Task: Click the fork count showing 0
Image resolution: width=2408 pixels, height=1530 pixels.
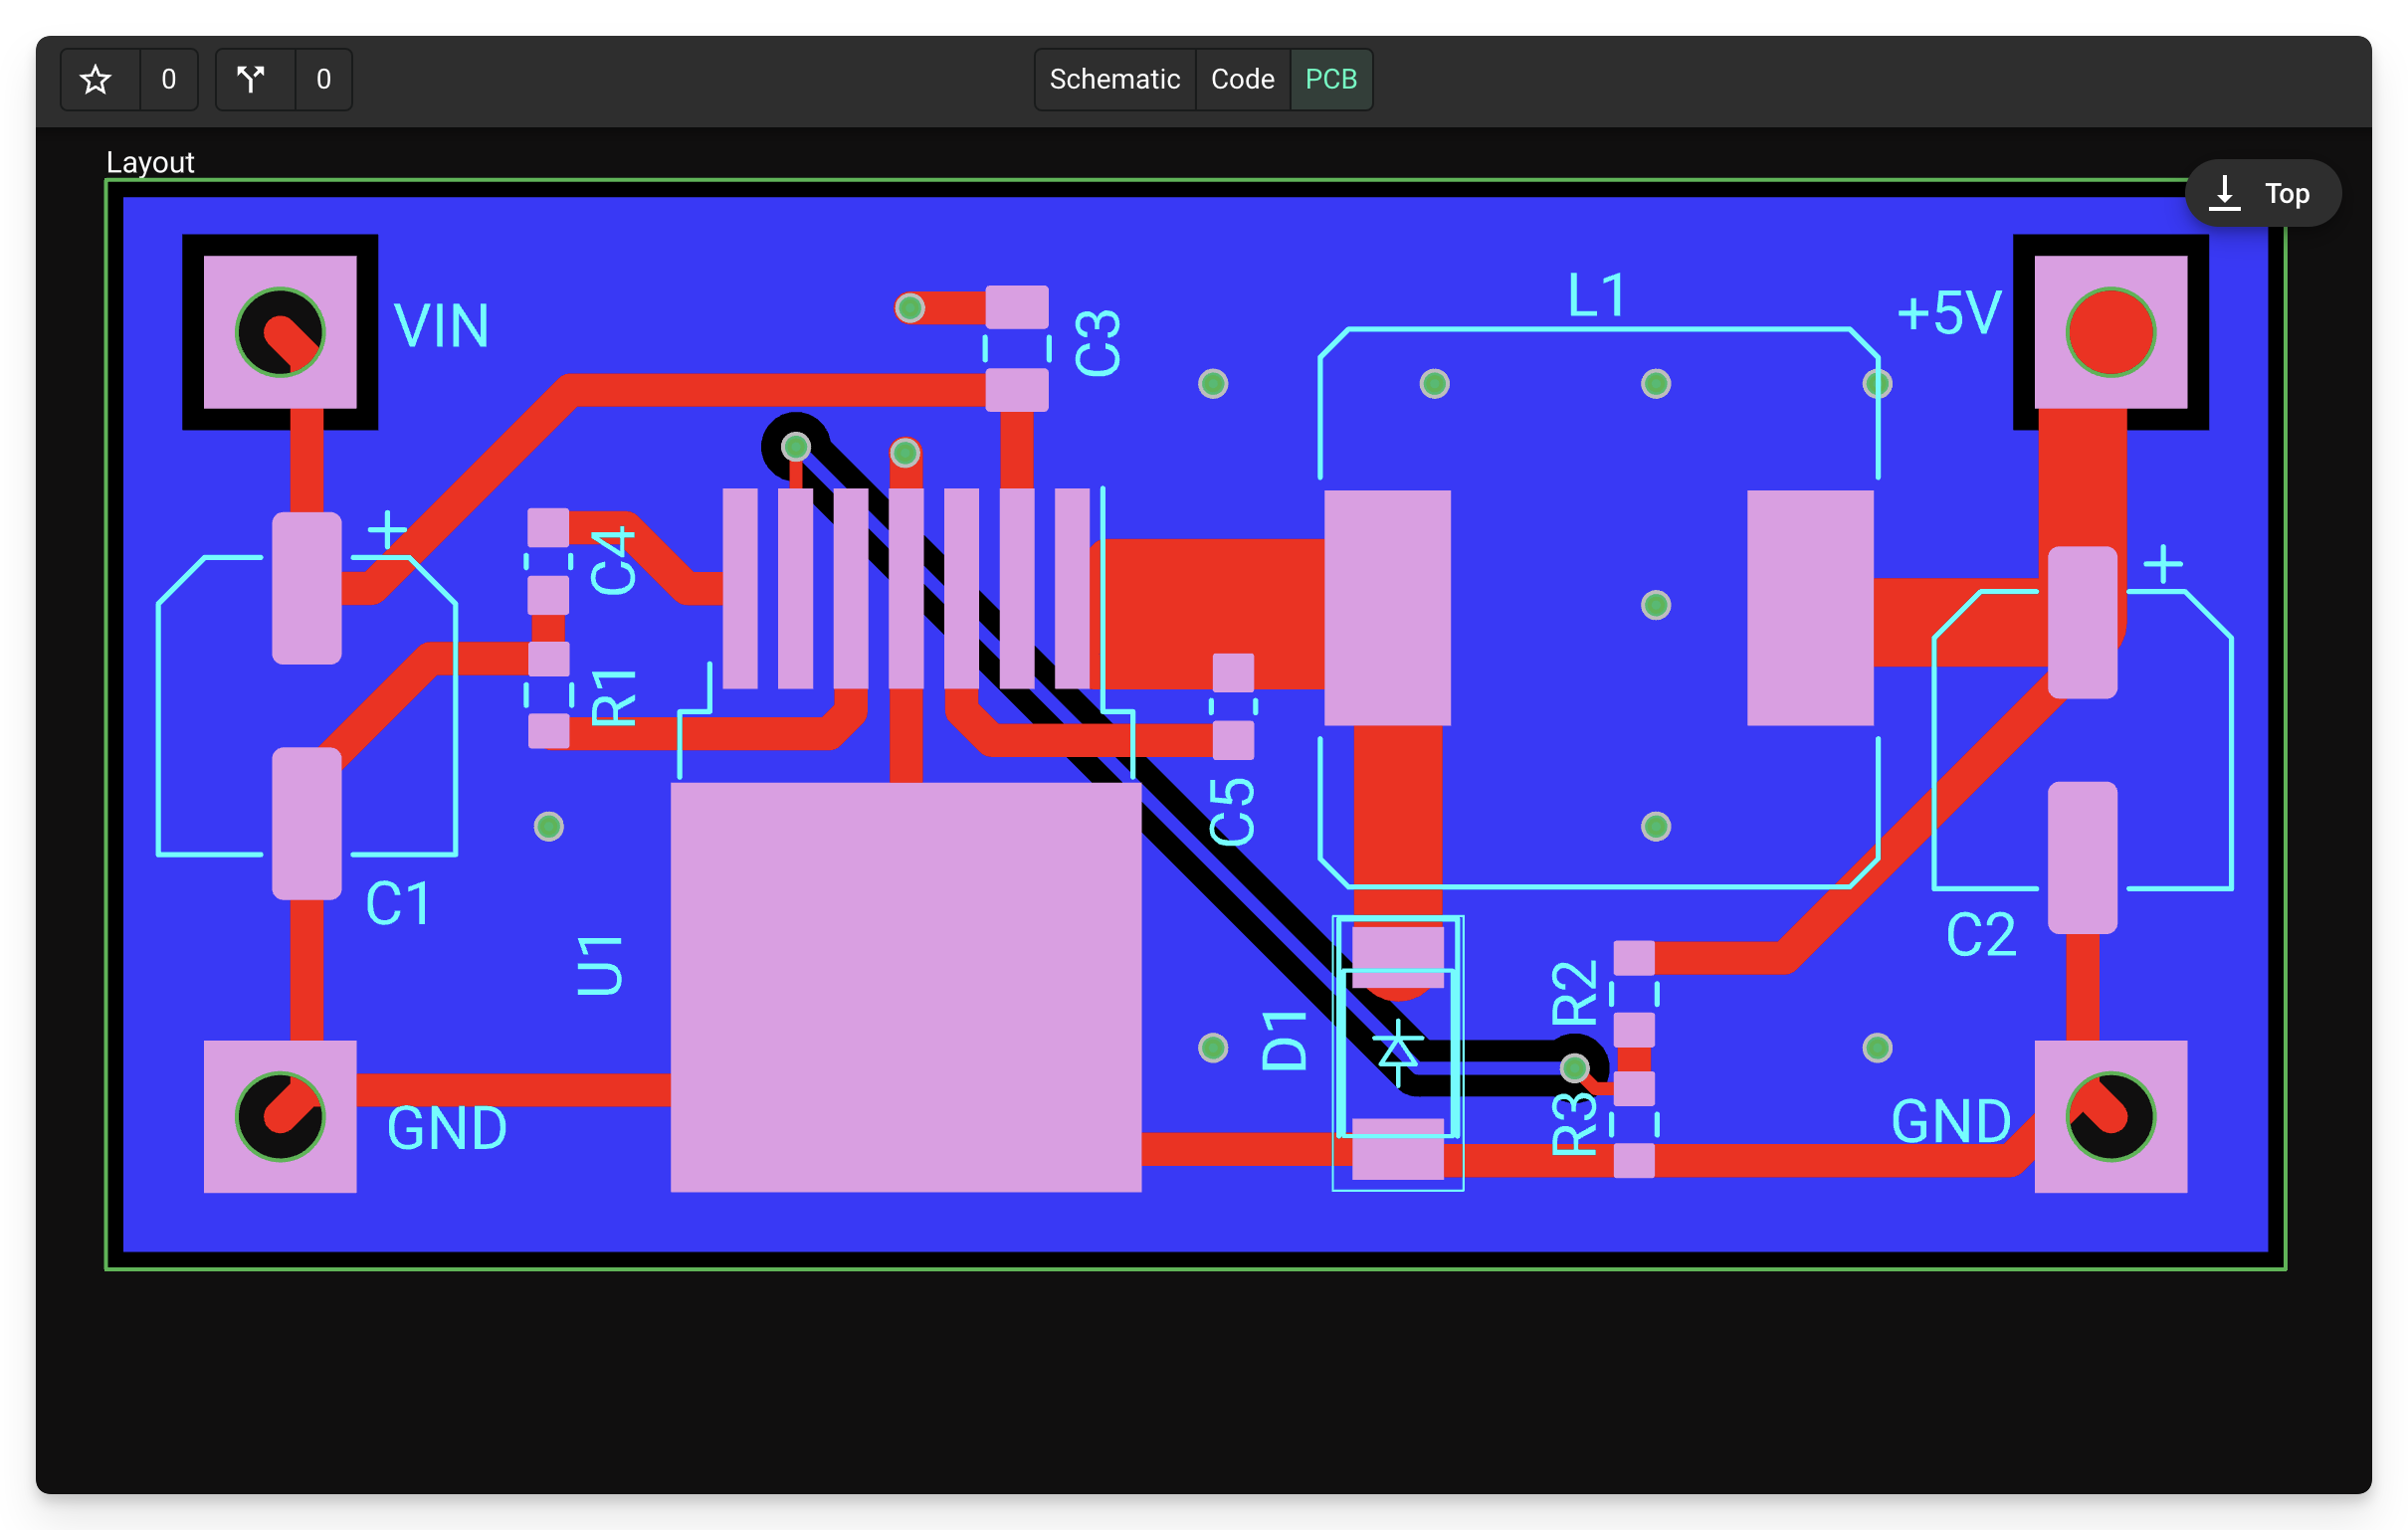Action: pos(324,79)
